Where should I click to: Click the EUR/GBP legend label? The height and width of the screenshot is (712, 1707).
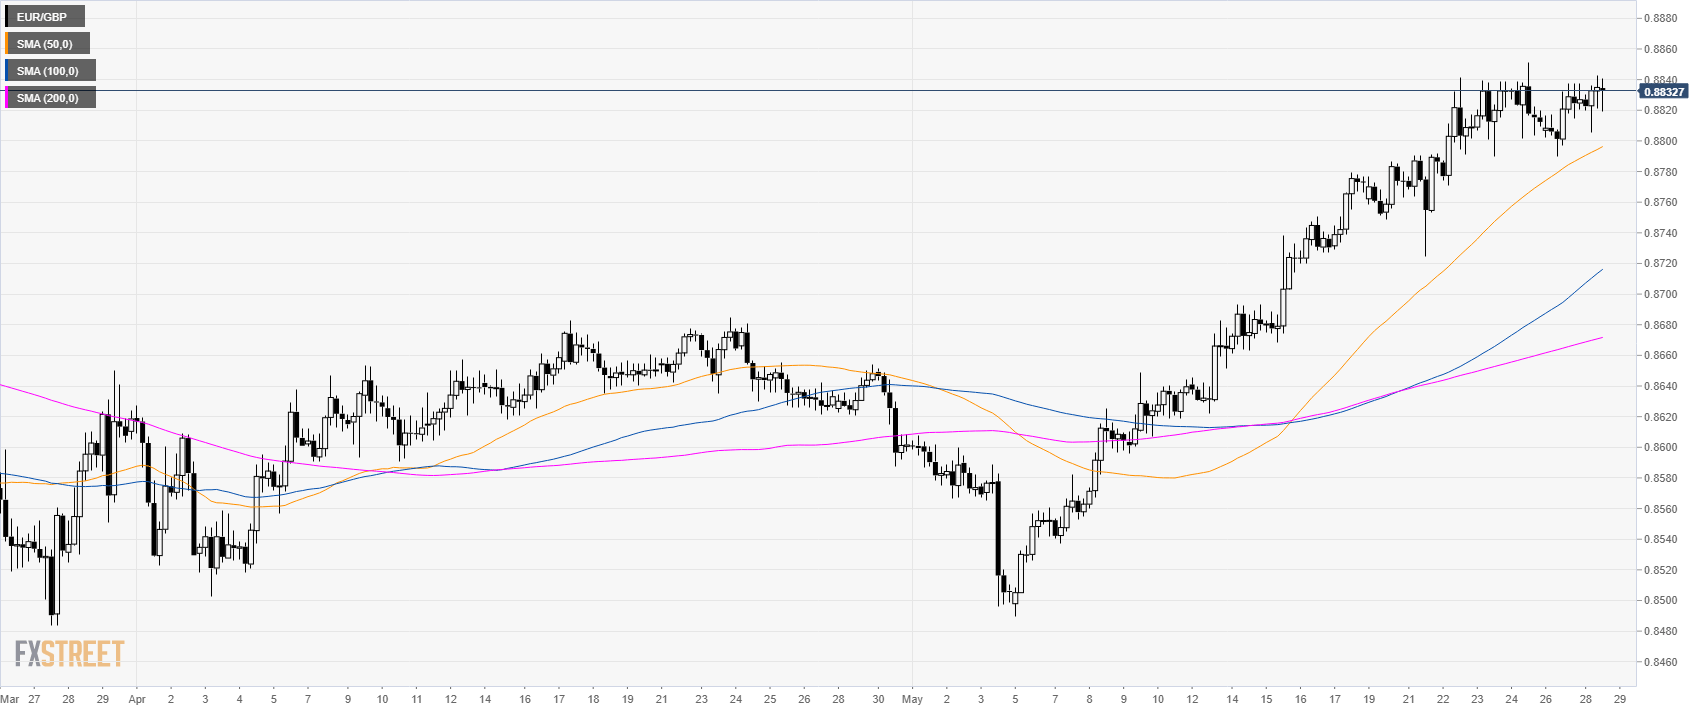(x=42, y=17)
